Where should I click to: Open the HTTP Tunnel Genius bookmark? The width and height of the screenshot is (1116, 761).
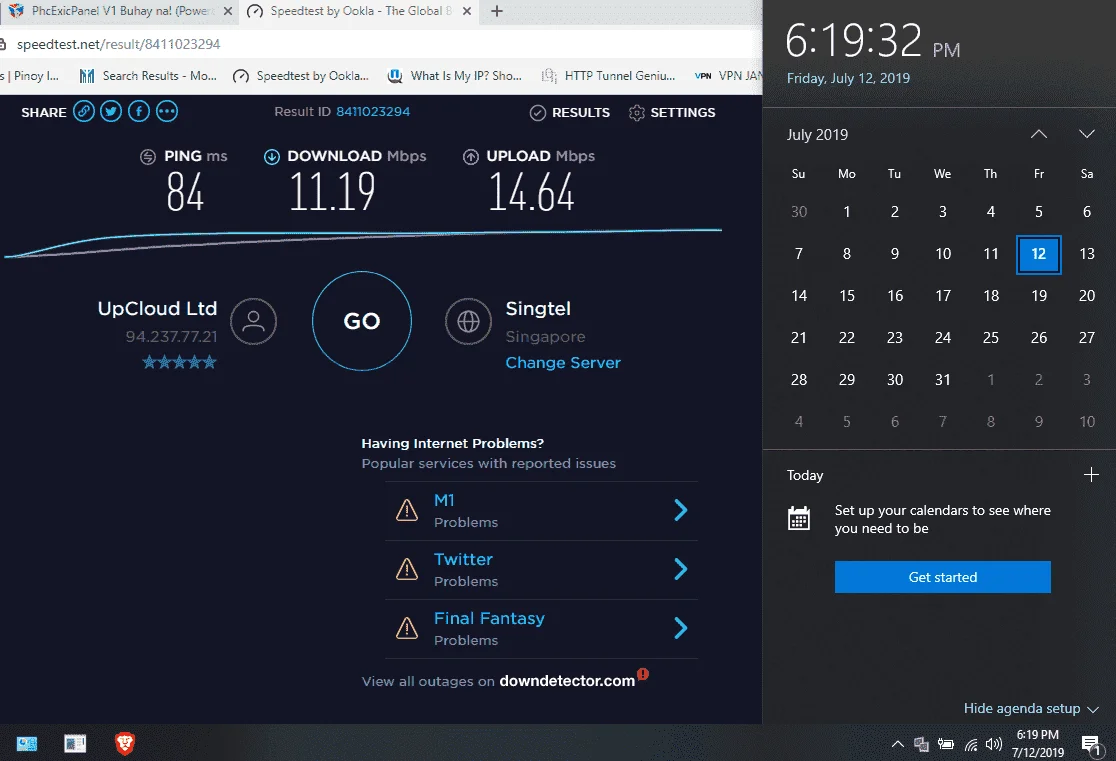pos(609,75)
